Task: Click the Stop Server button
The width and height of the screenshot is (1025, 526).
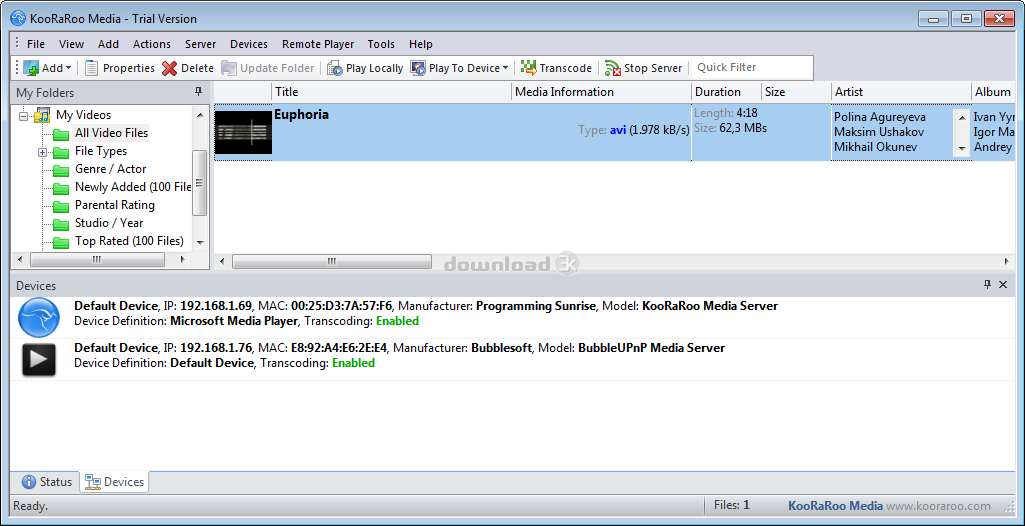Action: pos(643,68)
